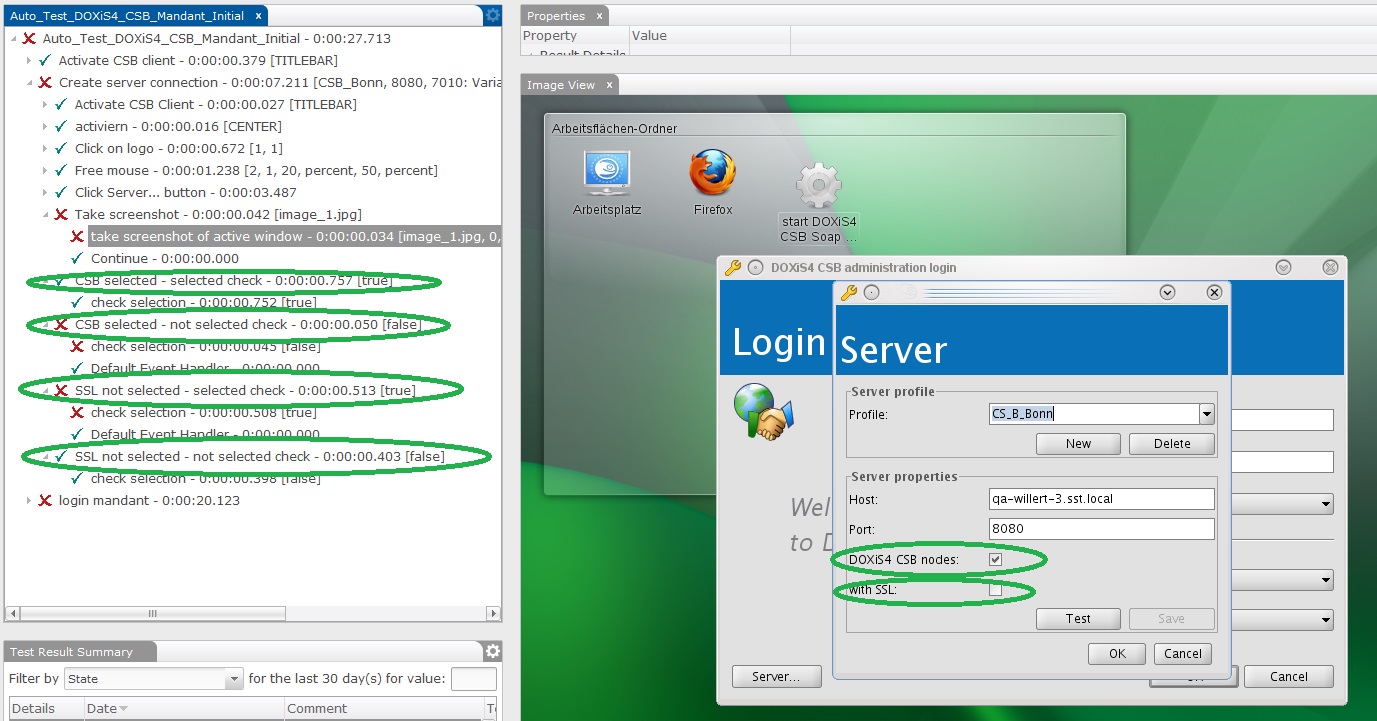Click the round pin icon in the Server title bar
Image resolution: width=1377 pixels, height=721 pixels.
871,292
